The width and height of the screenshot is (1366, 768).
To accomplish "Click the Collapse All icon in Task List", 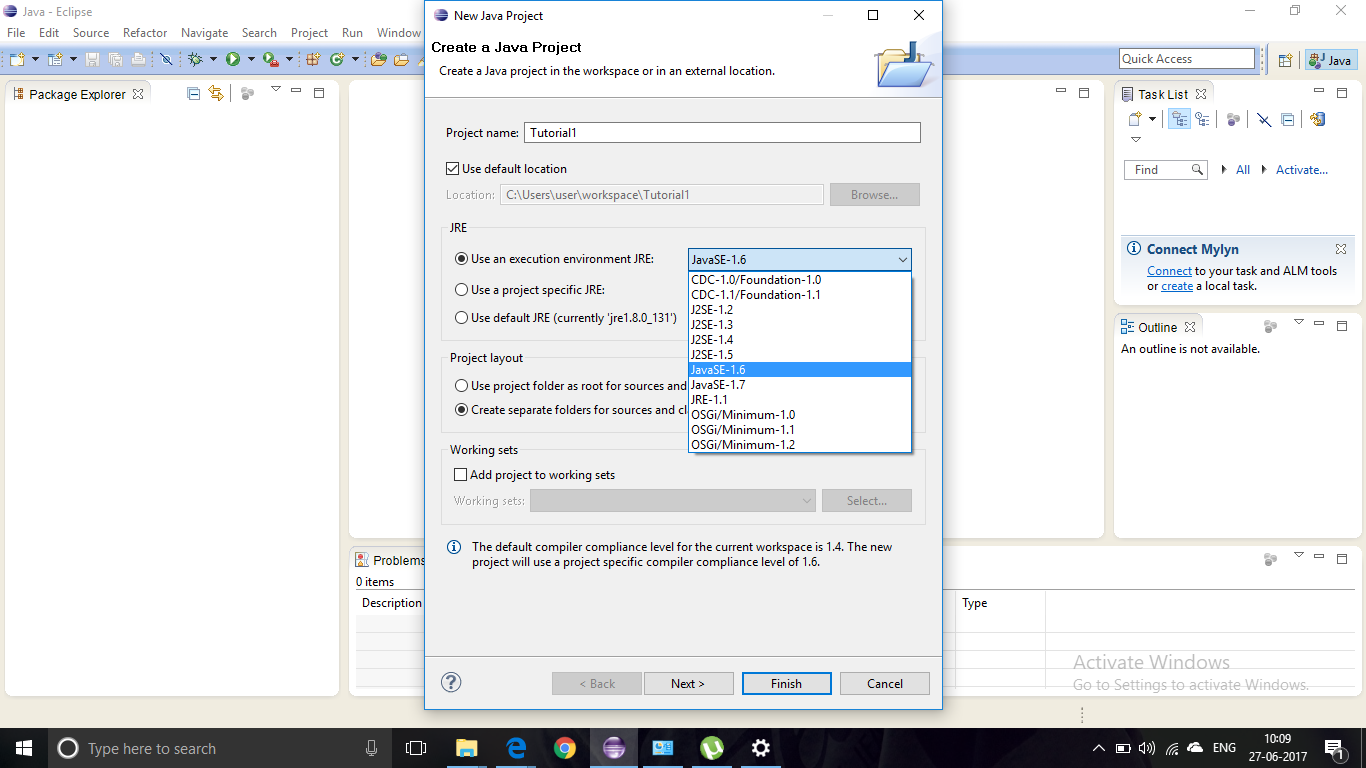I will (1288, 119).
